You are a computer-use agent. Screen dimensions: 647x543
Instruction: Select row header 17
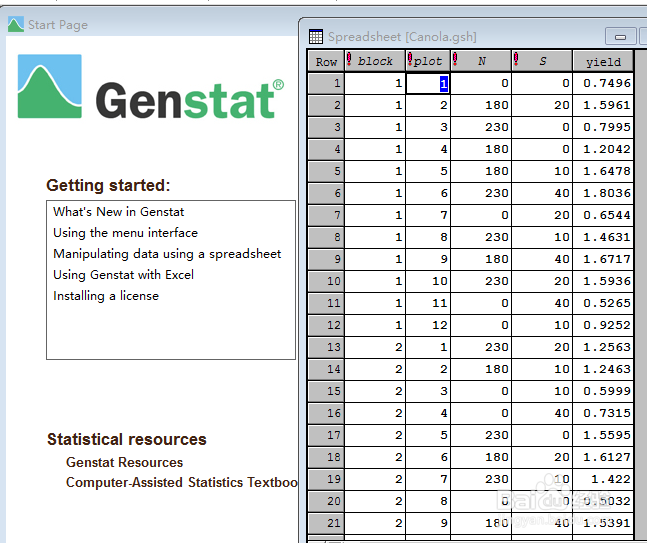326,435
